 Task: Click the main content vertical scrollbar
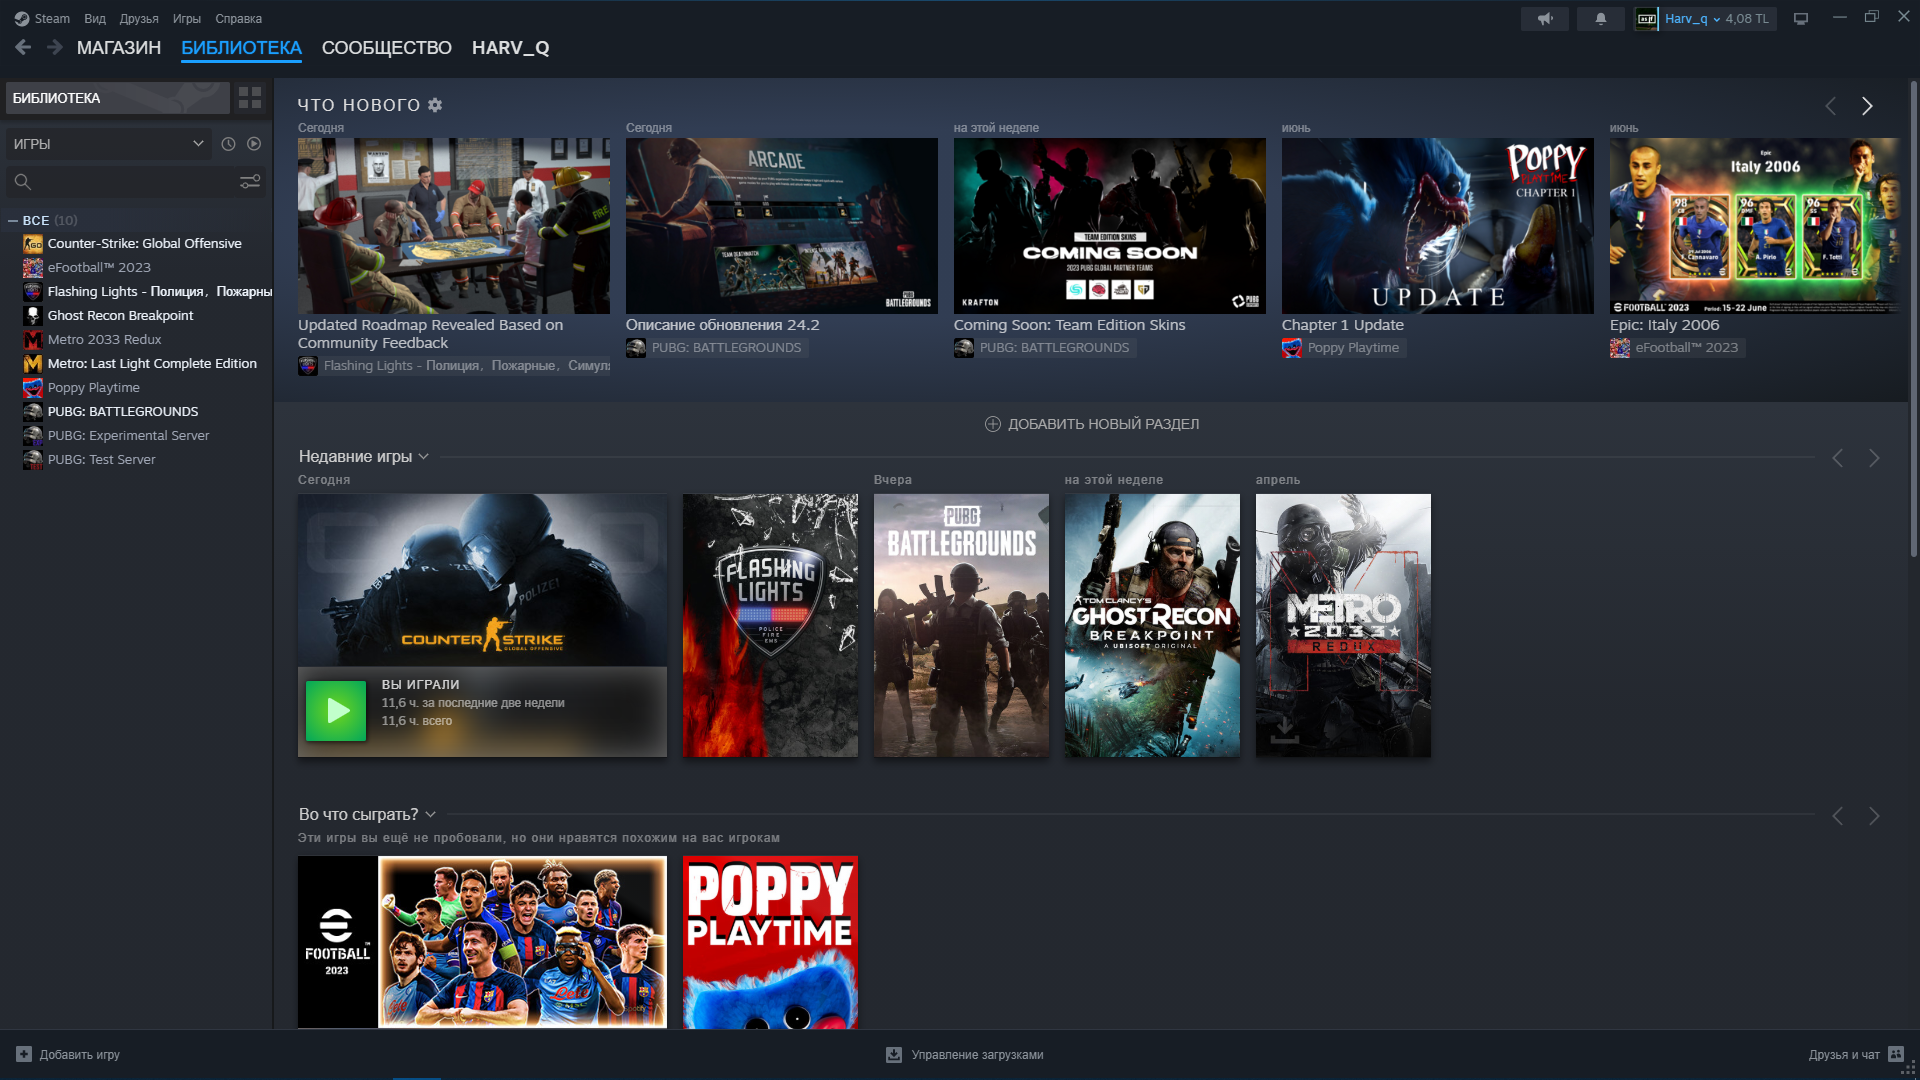(1913, 320)
